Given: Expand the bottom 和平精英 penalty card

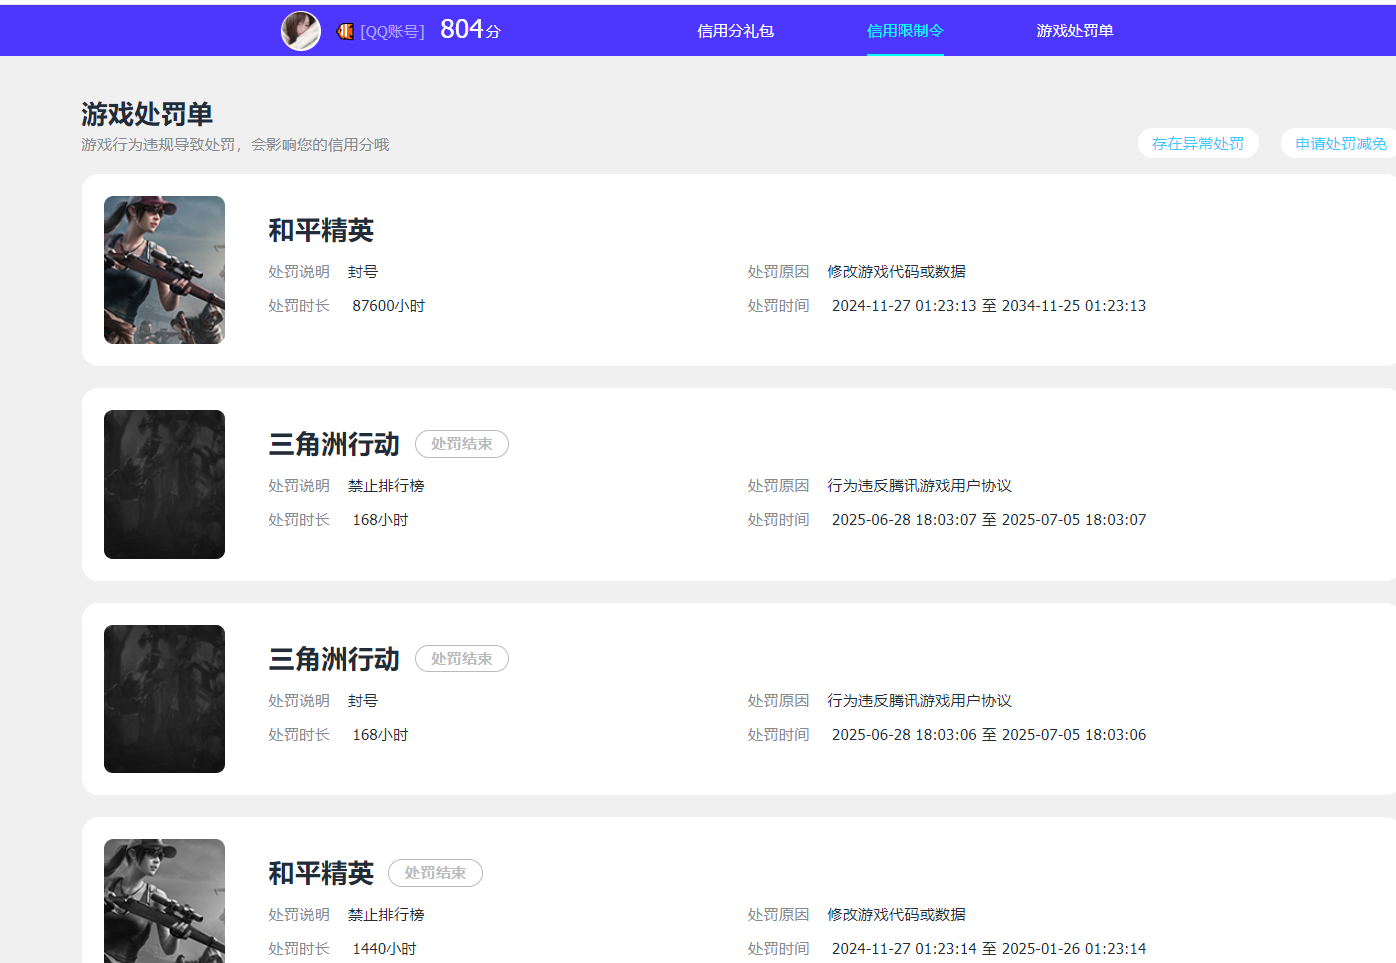Looking at the screenshot, I should pyautogui.click(x=321, y=872).
